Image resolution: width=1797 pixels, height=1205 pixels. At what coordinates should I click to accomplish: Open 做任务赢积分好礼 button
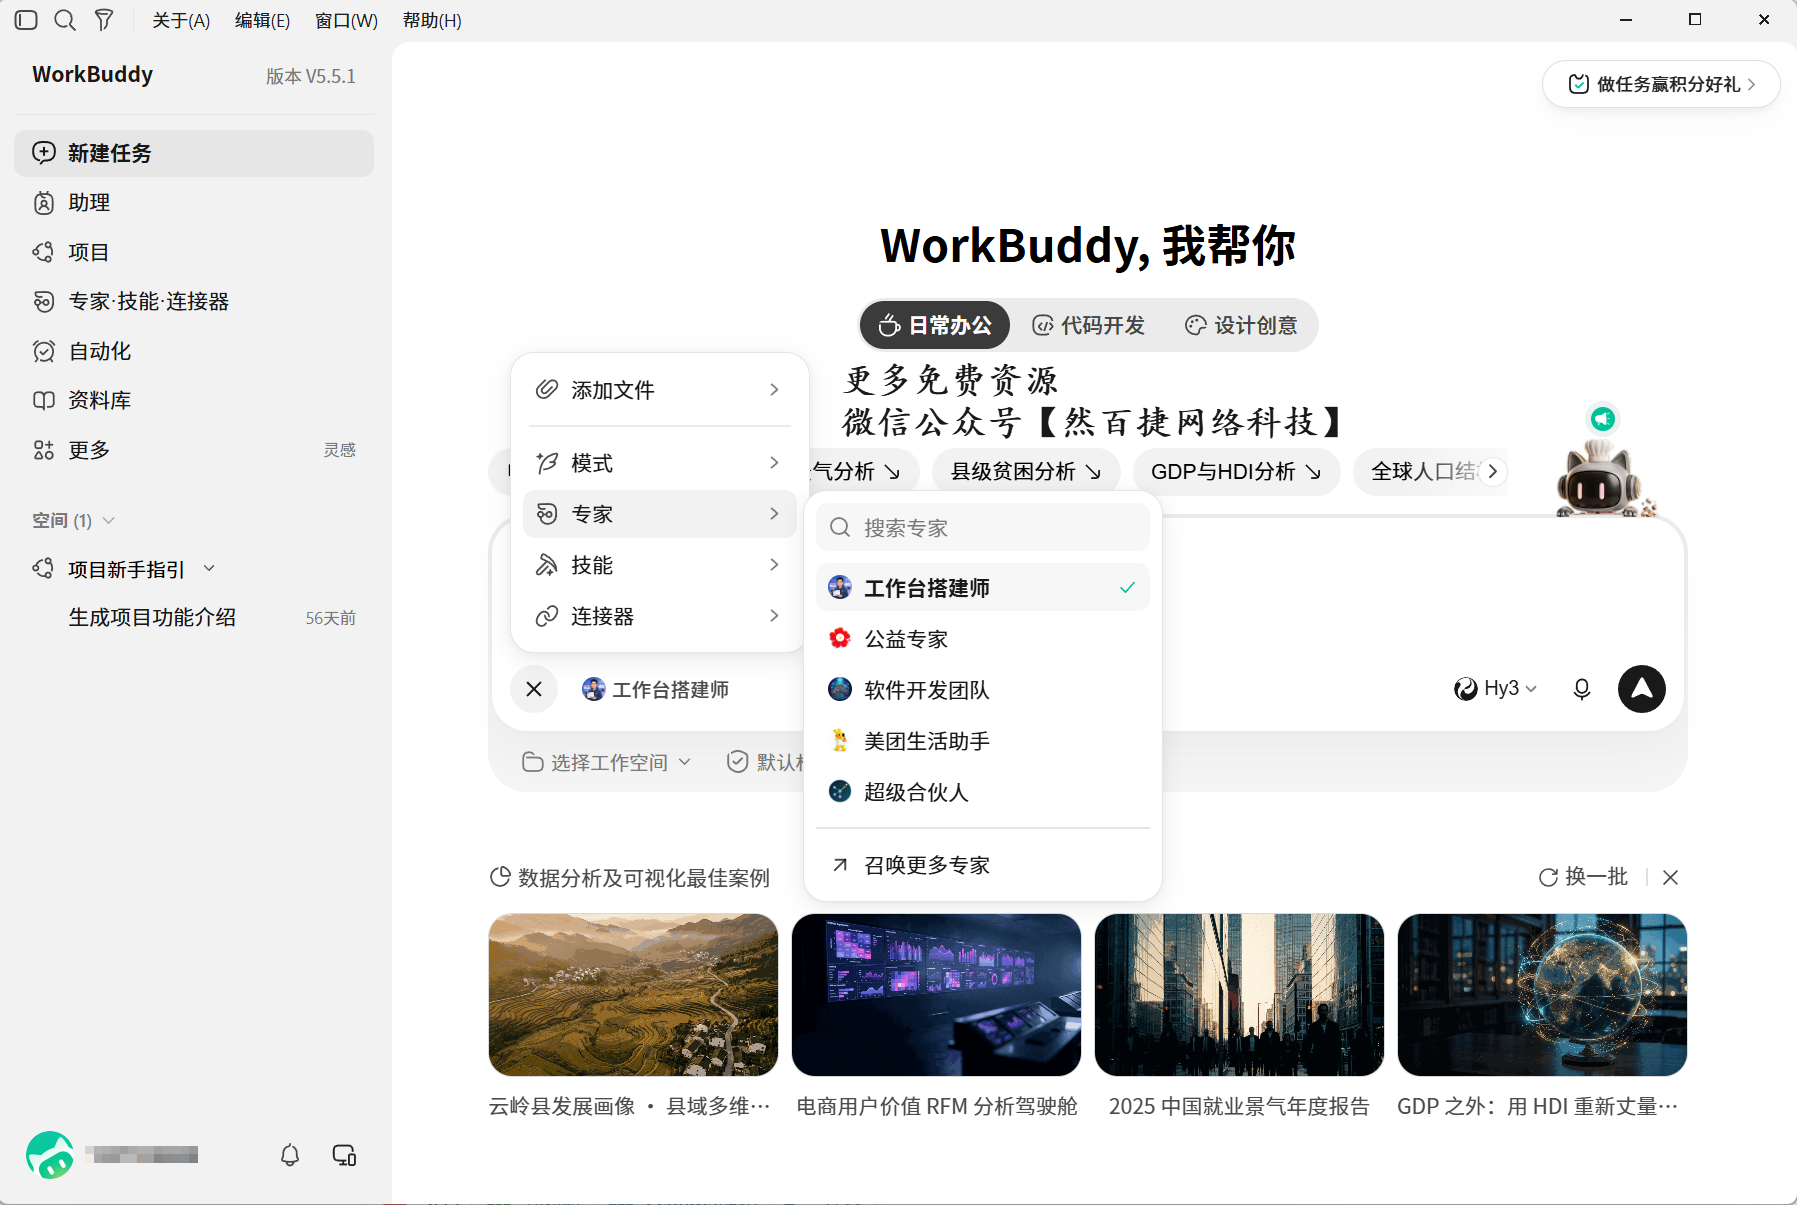(1661, 84)
